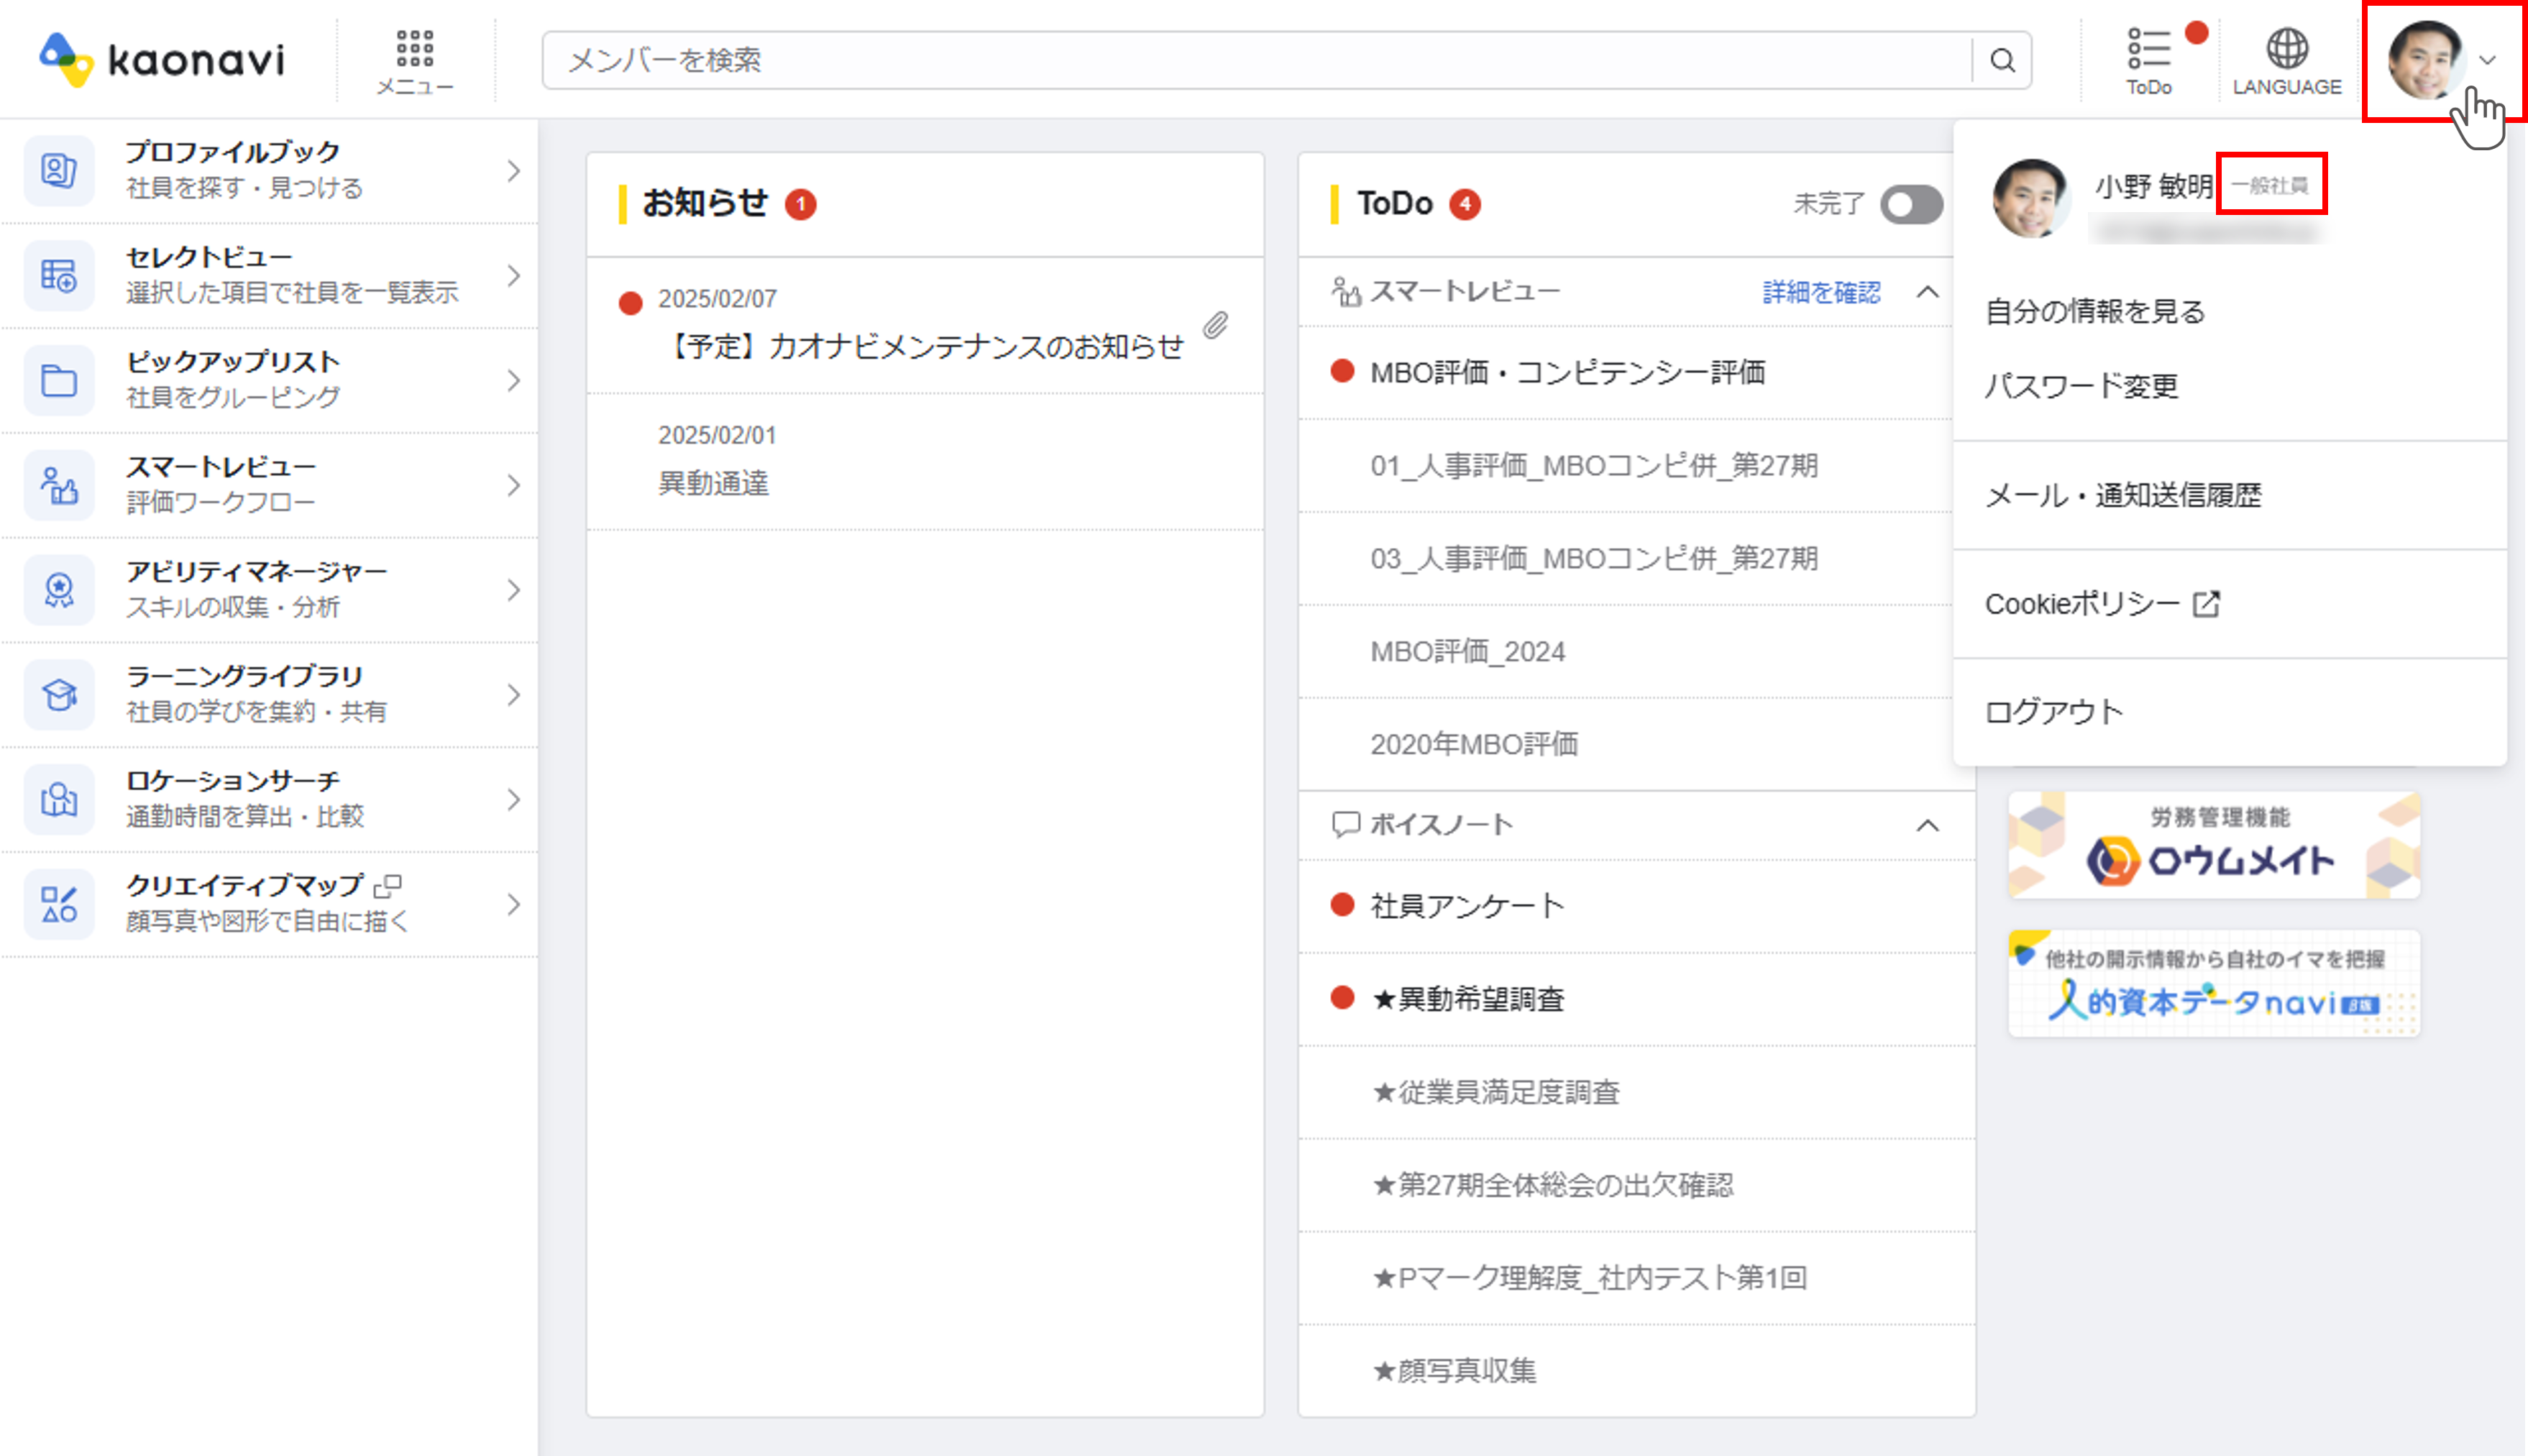
Task: Open the Select View table icon
Action: [x=59, y=276]
